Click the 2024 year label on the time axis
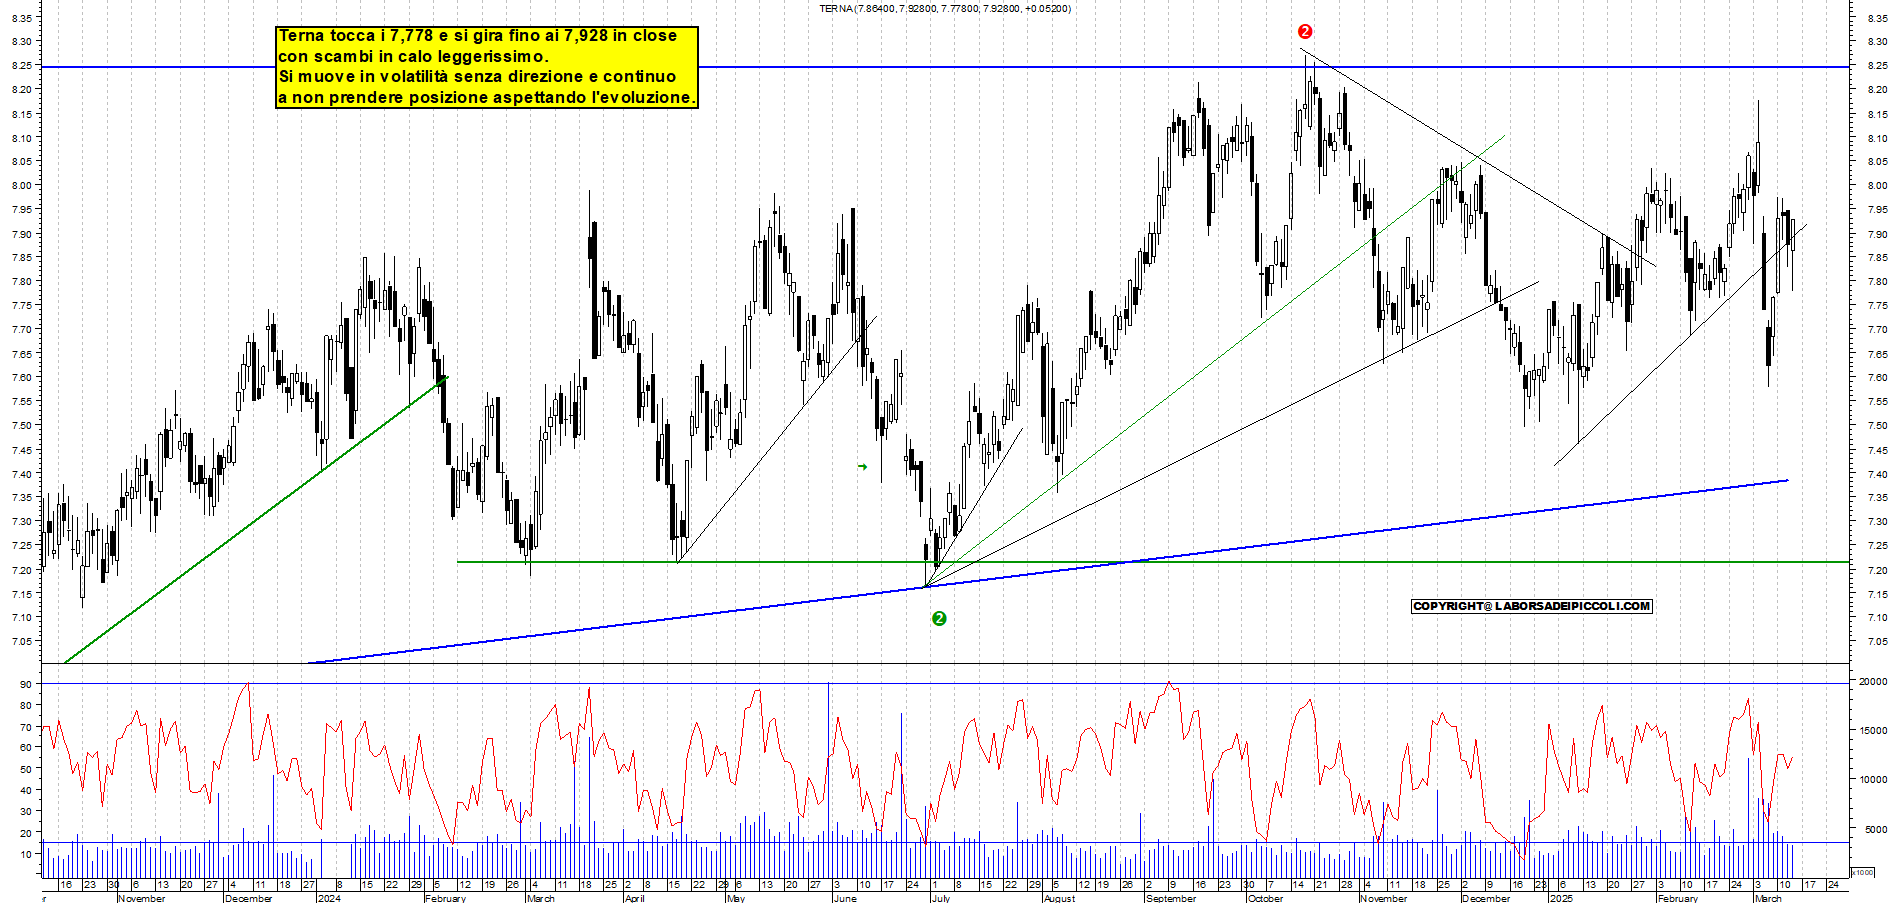1890x903 pixels. pyautogui.click(x=329, y=898)
